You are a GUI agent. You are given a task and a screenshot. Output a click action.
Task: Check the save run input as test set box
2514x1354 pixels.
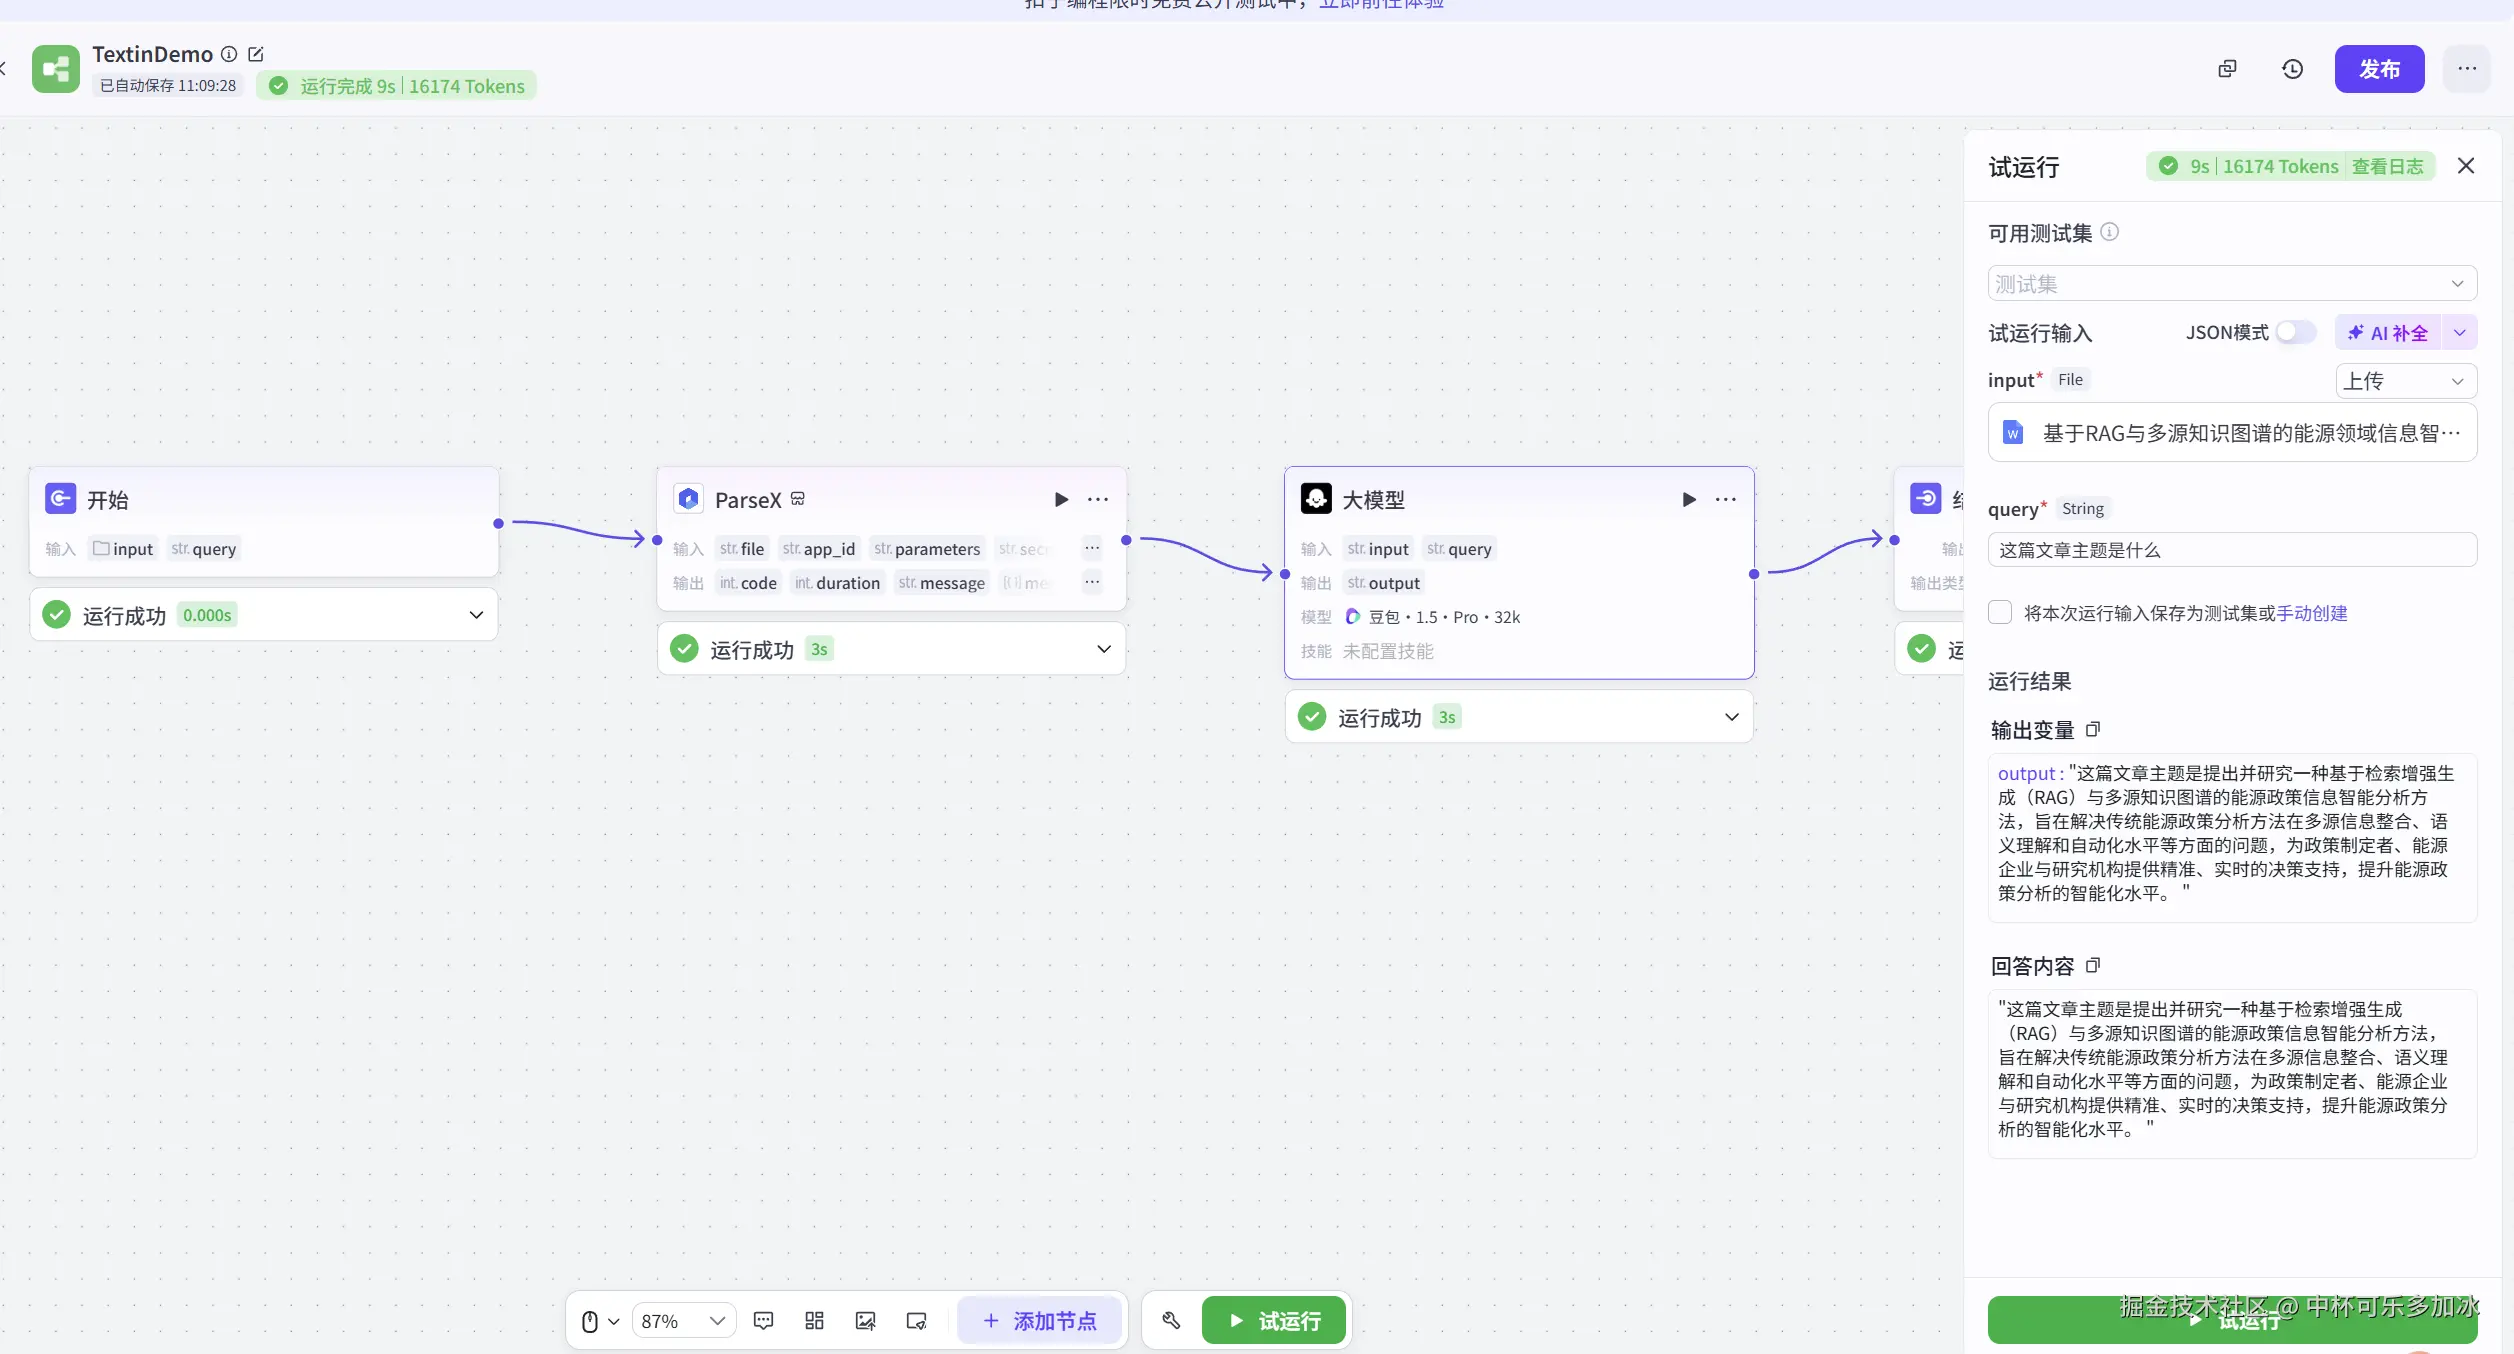pos(2000,612)
